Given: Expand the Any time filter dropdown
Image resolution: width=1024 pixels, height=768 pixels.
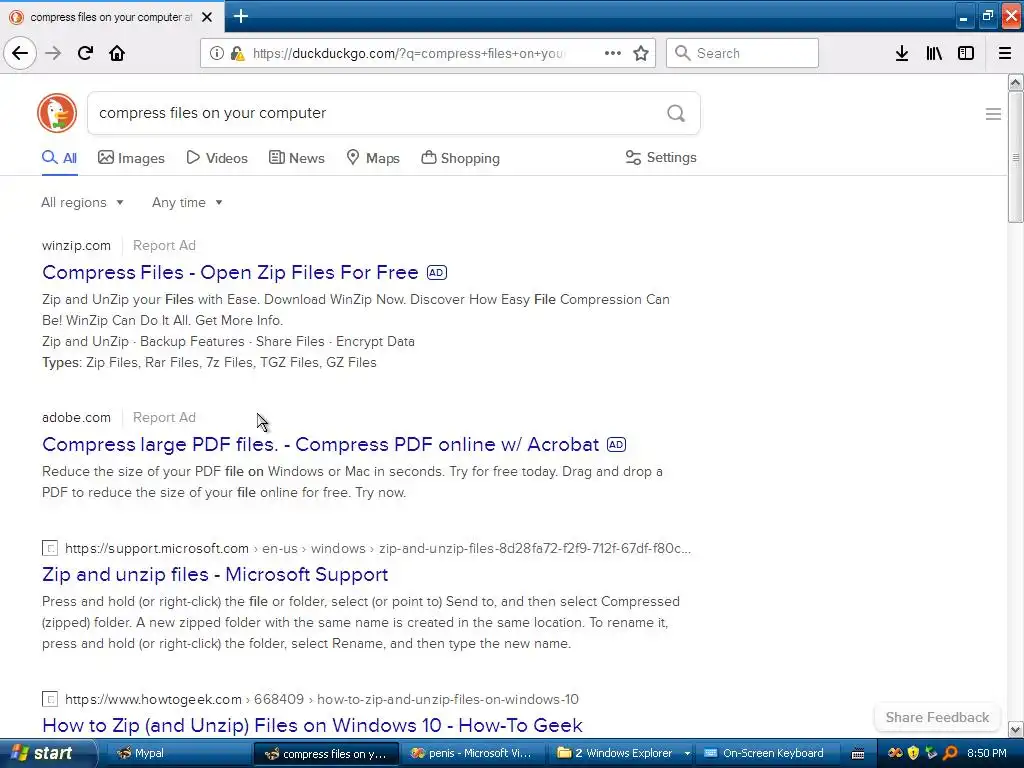Looking at the screenshot, I should tap(187, 202).
